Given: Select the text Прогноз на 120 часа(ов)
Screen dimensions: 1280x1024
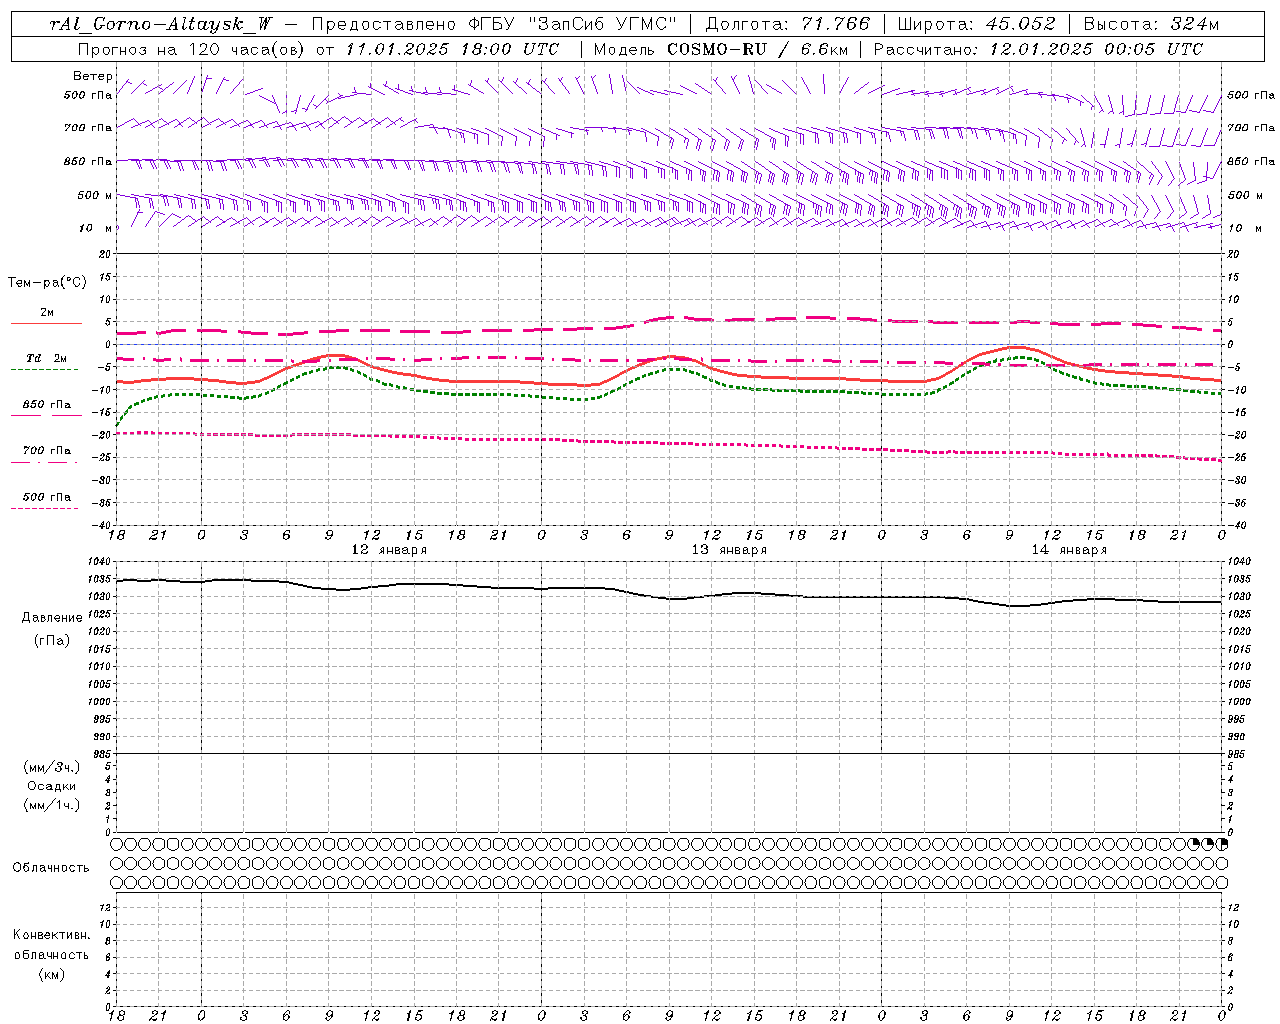Looking at the screenshot, I should tap(190, 49).
